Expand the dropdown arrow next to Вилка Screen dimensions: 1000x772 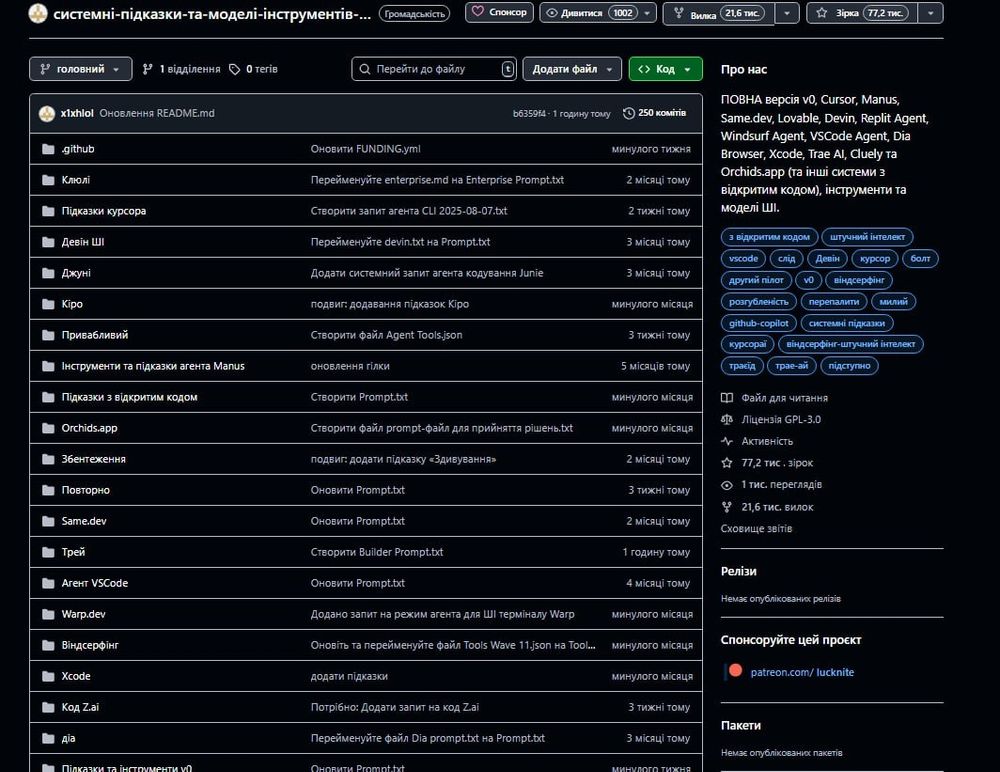pyautogui.click(x=787, y=13)
